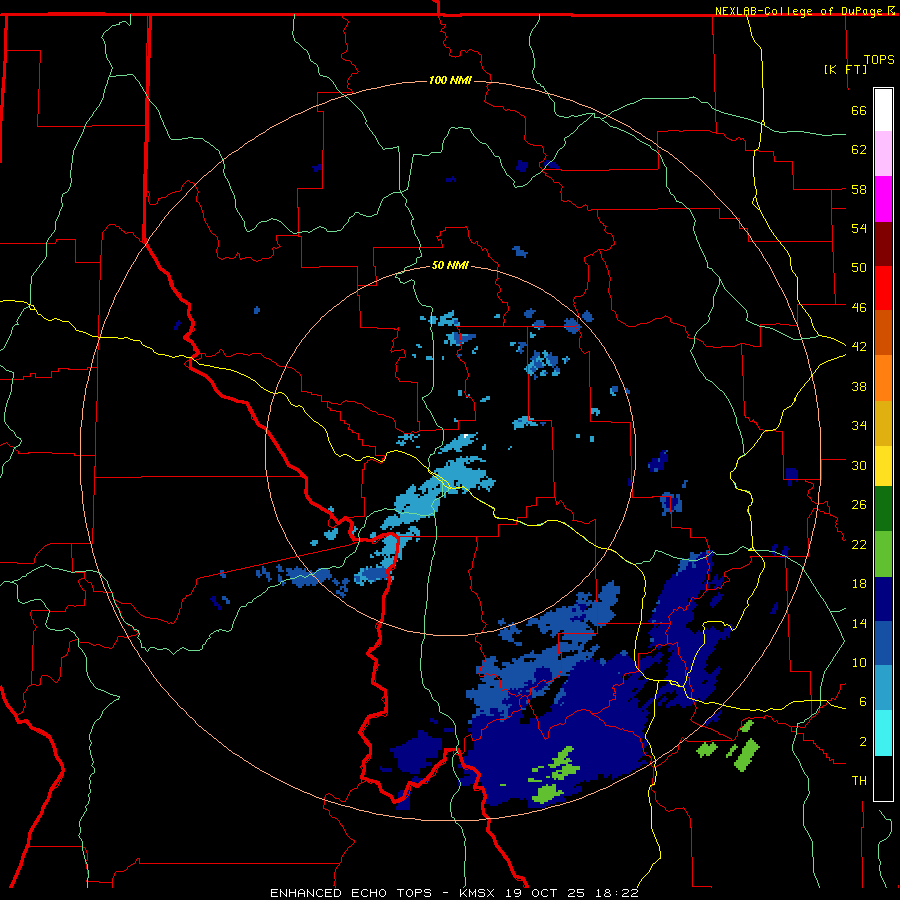
Task: Click the 30 legend value label
Action: coord(859,465)
